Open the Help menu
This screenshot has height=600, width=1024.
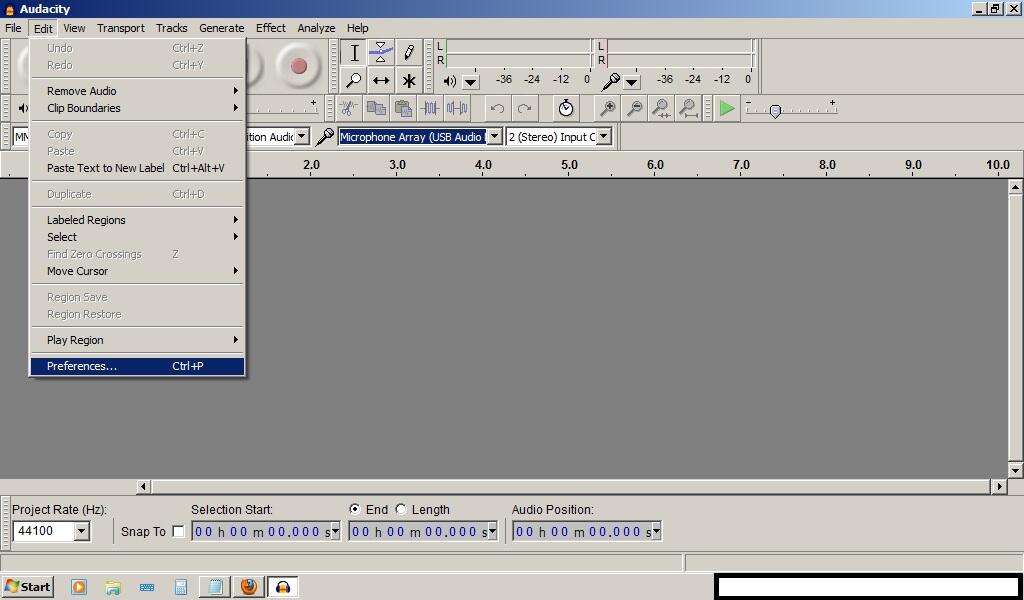pos(357,28)
